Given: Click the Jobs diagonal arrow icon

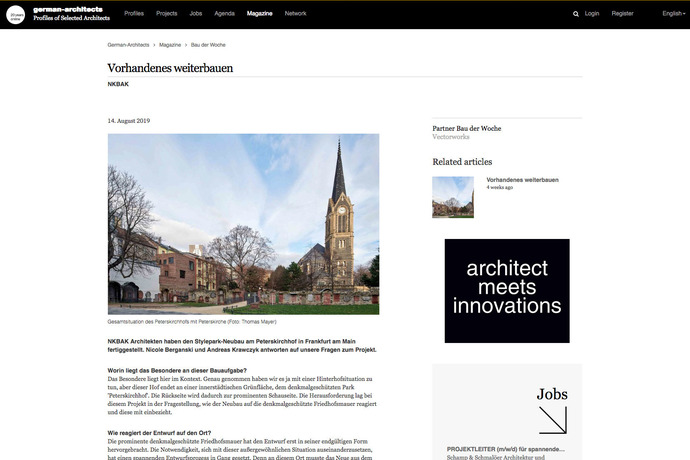Looking at the screenshot, I should coord(552,419).
